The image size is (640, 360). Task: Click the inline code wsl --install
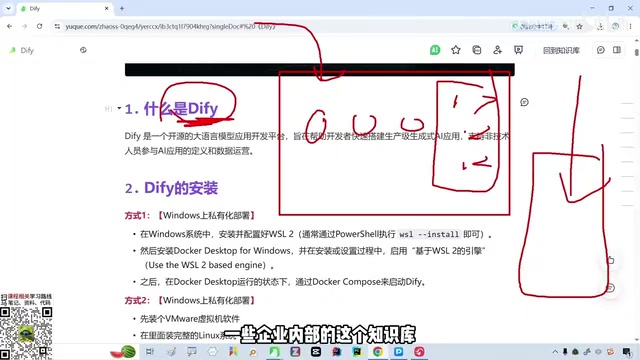[429, 234]
